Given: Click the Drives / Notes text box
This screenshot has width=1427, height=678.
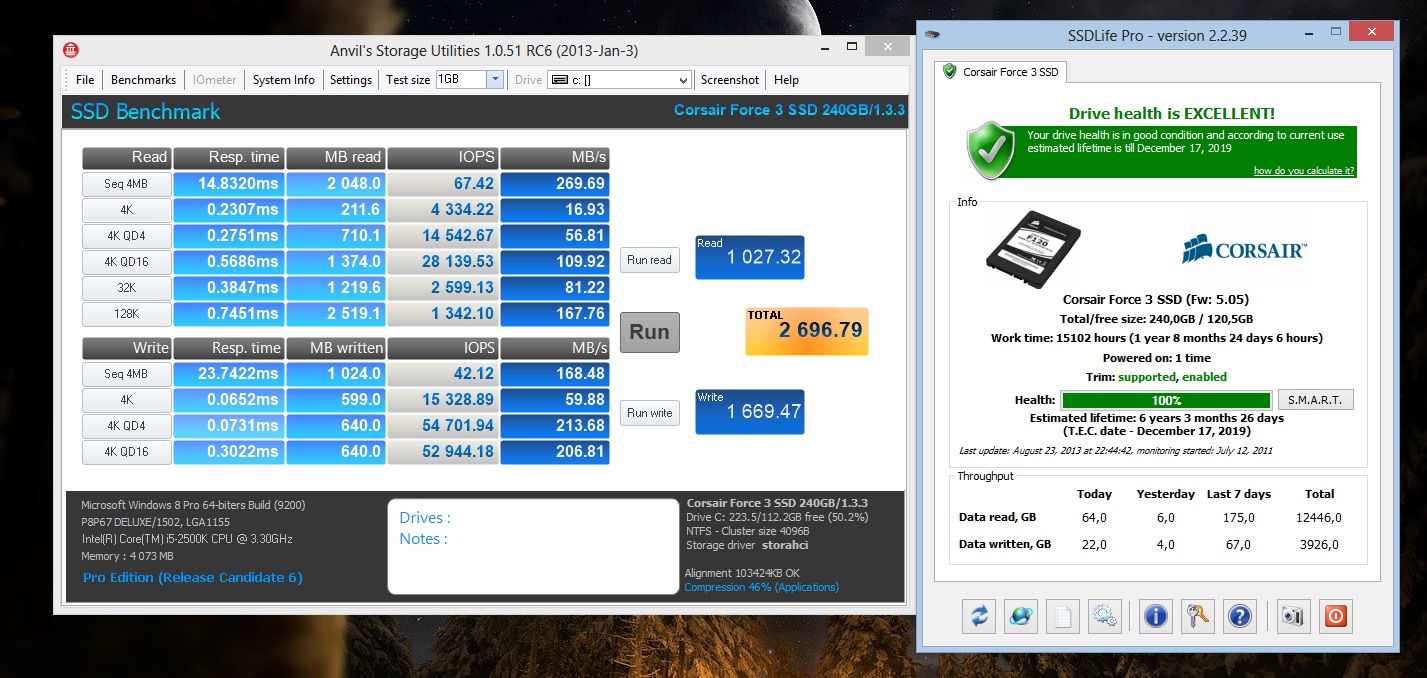Looking at the screenshot, I should (x=533, y=546).
